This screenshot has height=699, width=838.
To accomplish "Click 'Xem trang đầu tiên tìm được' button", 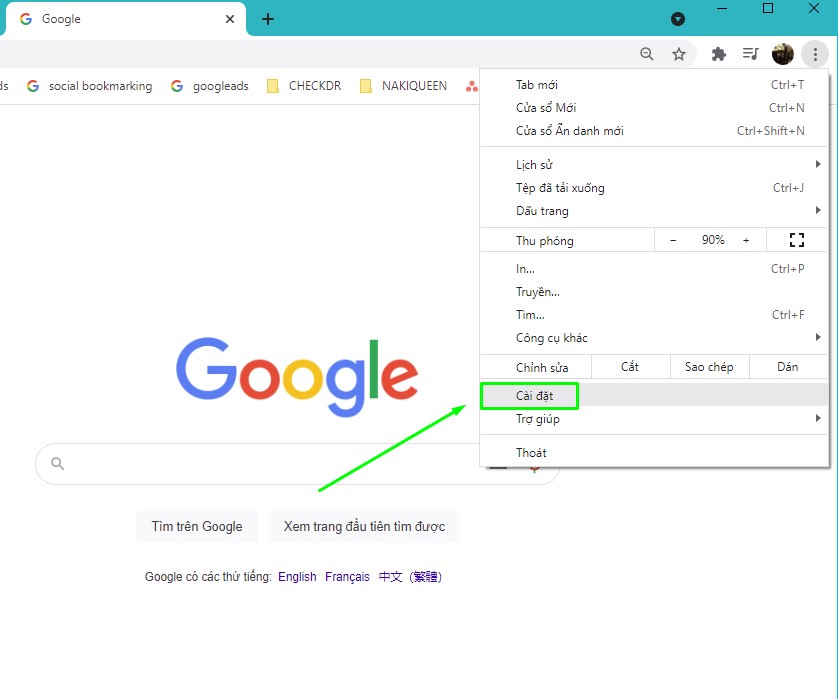I will [x=364, y=526].
